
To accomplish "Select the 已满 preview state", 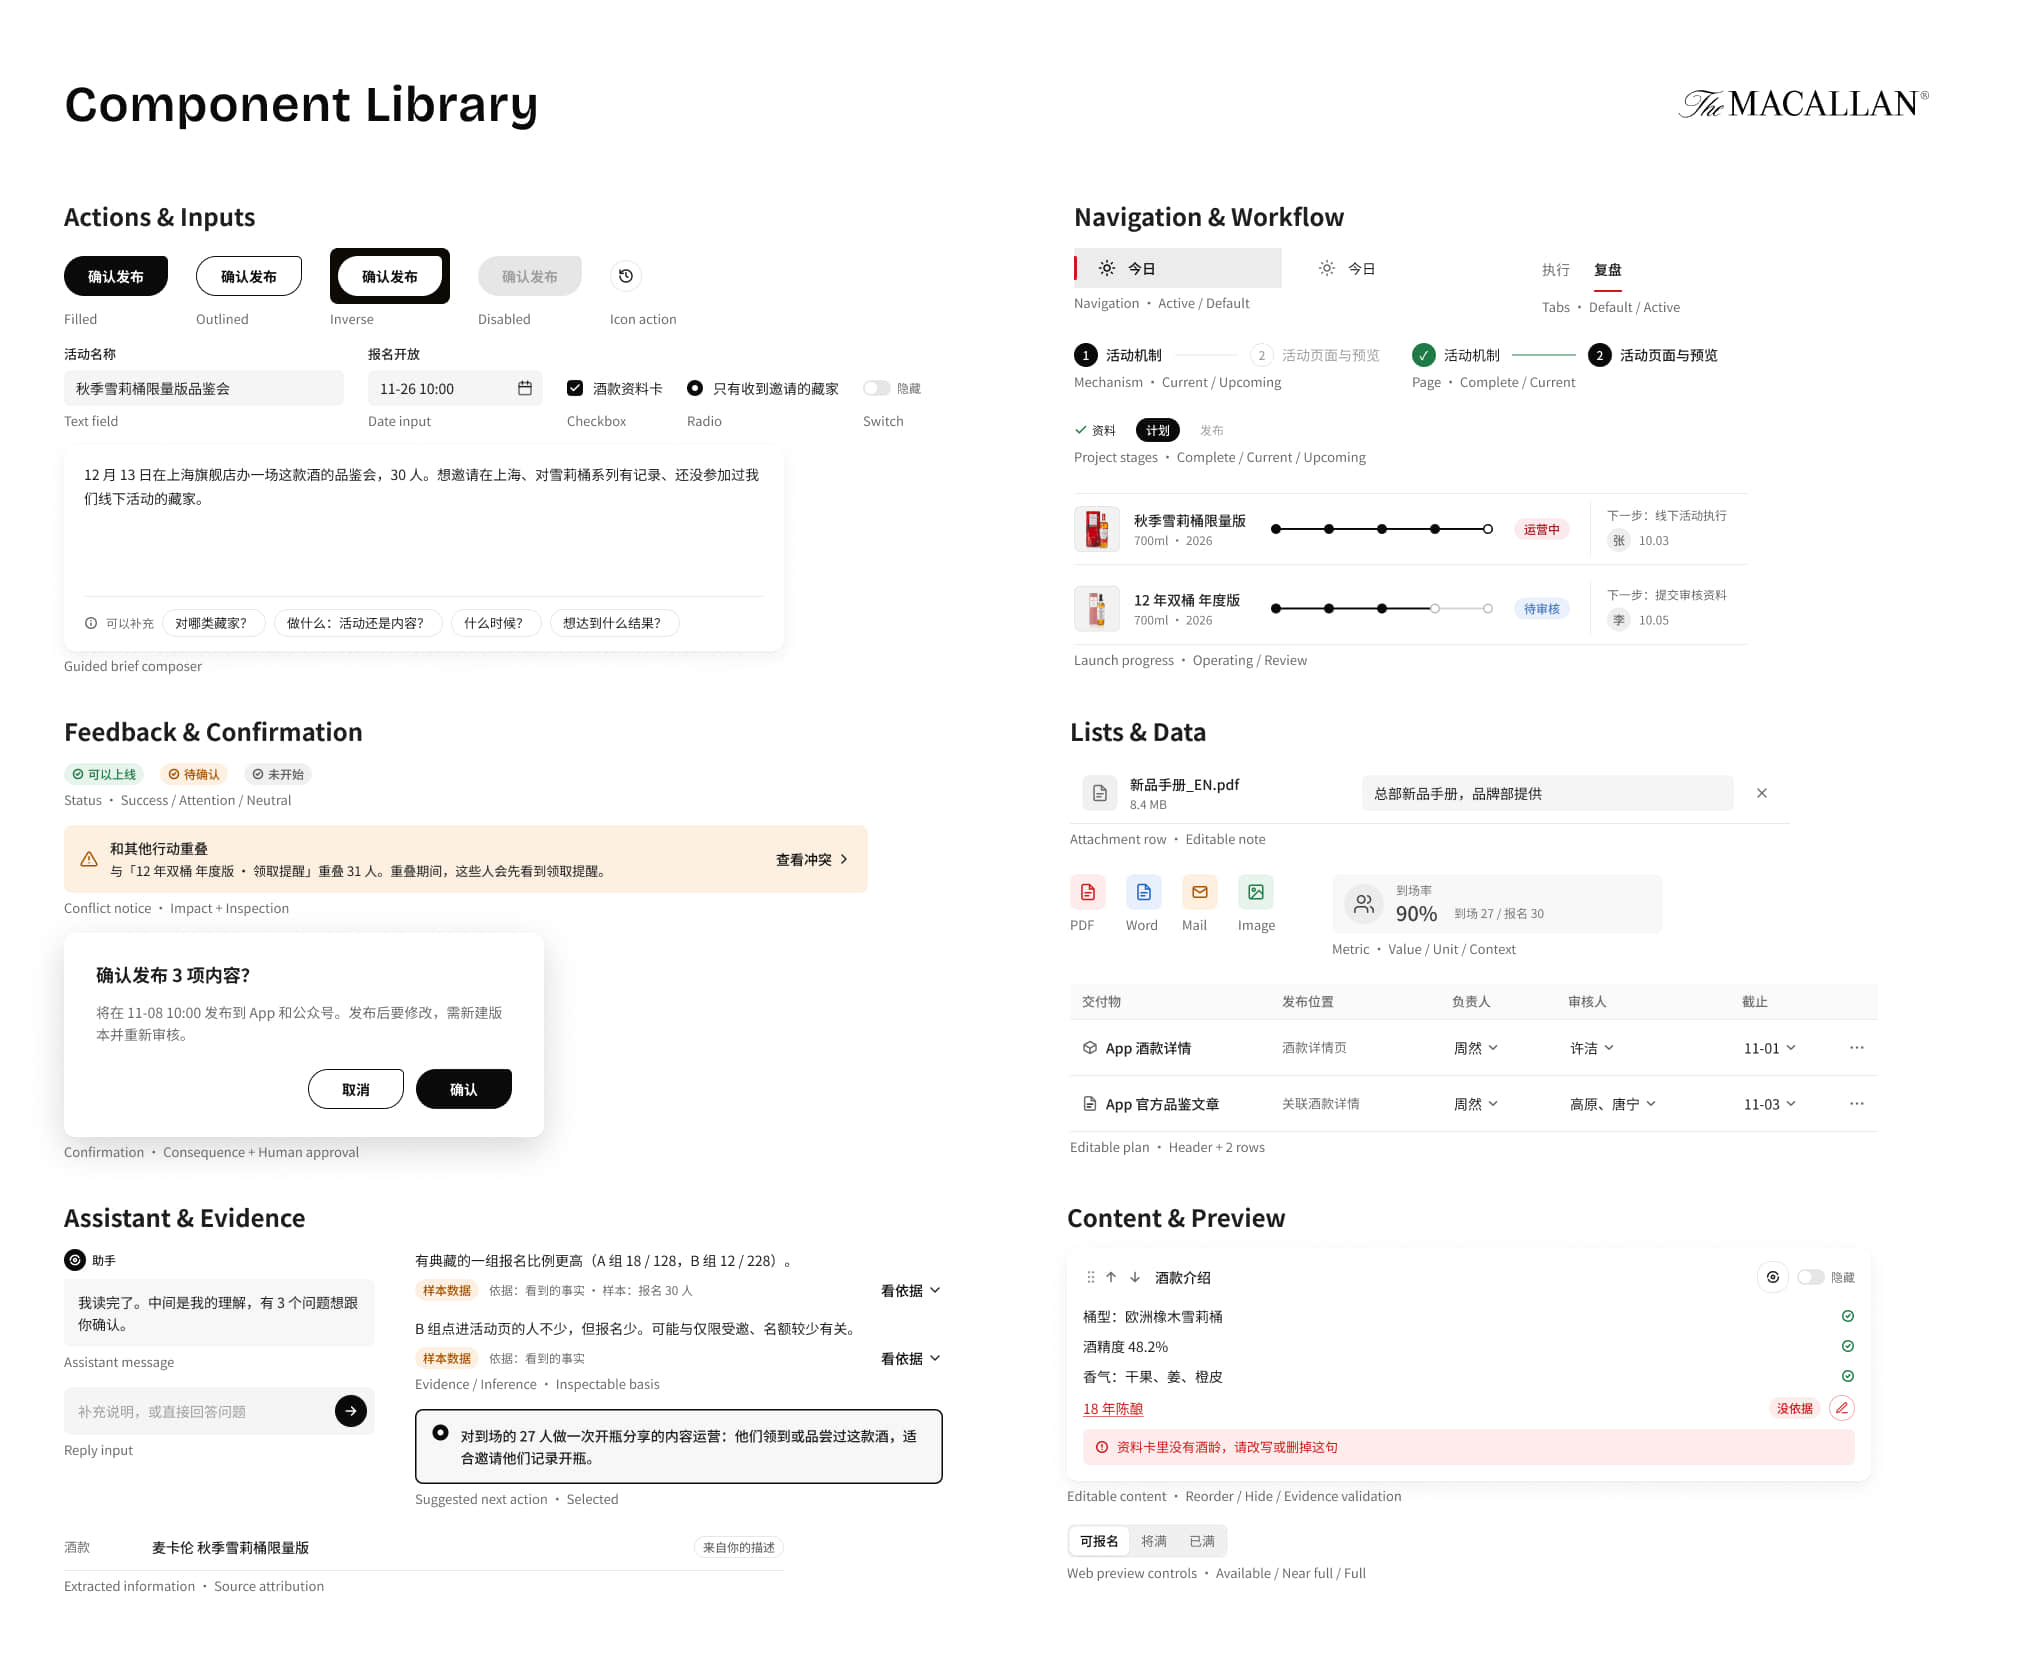I will coord(1202,1541).
